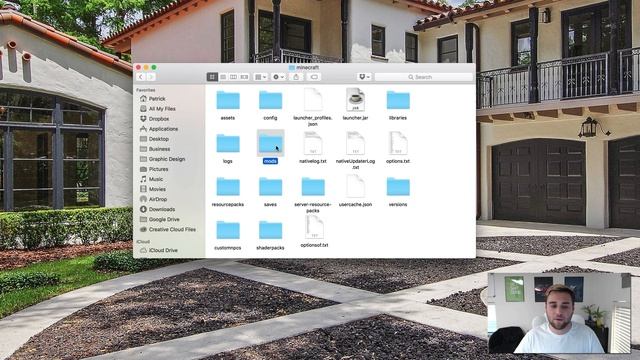Select the mods folder icon
Screen dimensions: 640x360
pyautogui.click(x=270, y=143)
